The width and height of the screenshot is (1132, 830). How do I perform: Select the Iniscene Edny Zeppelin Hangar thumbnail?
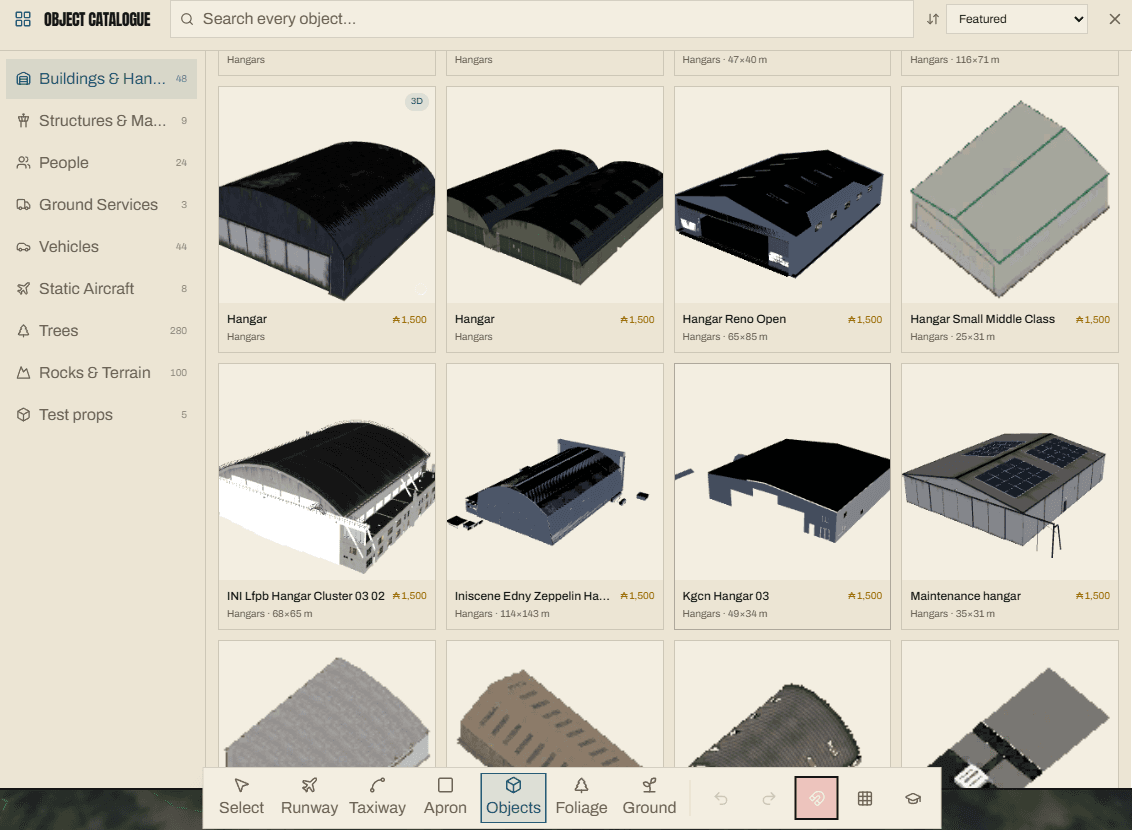[x=554, y=472]
